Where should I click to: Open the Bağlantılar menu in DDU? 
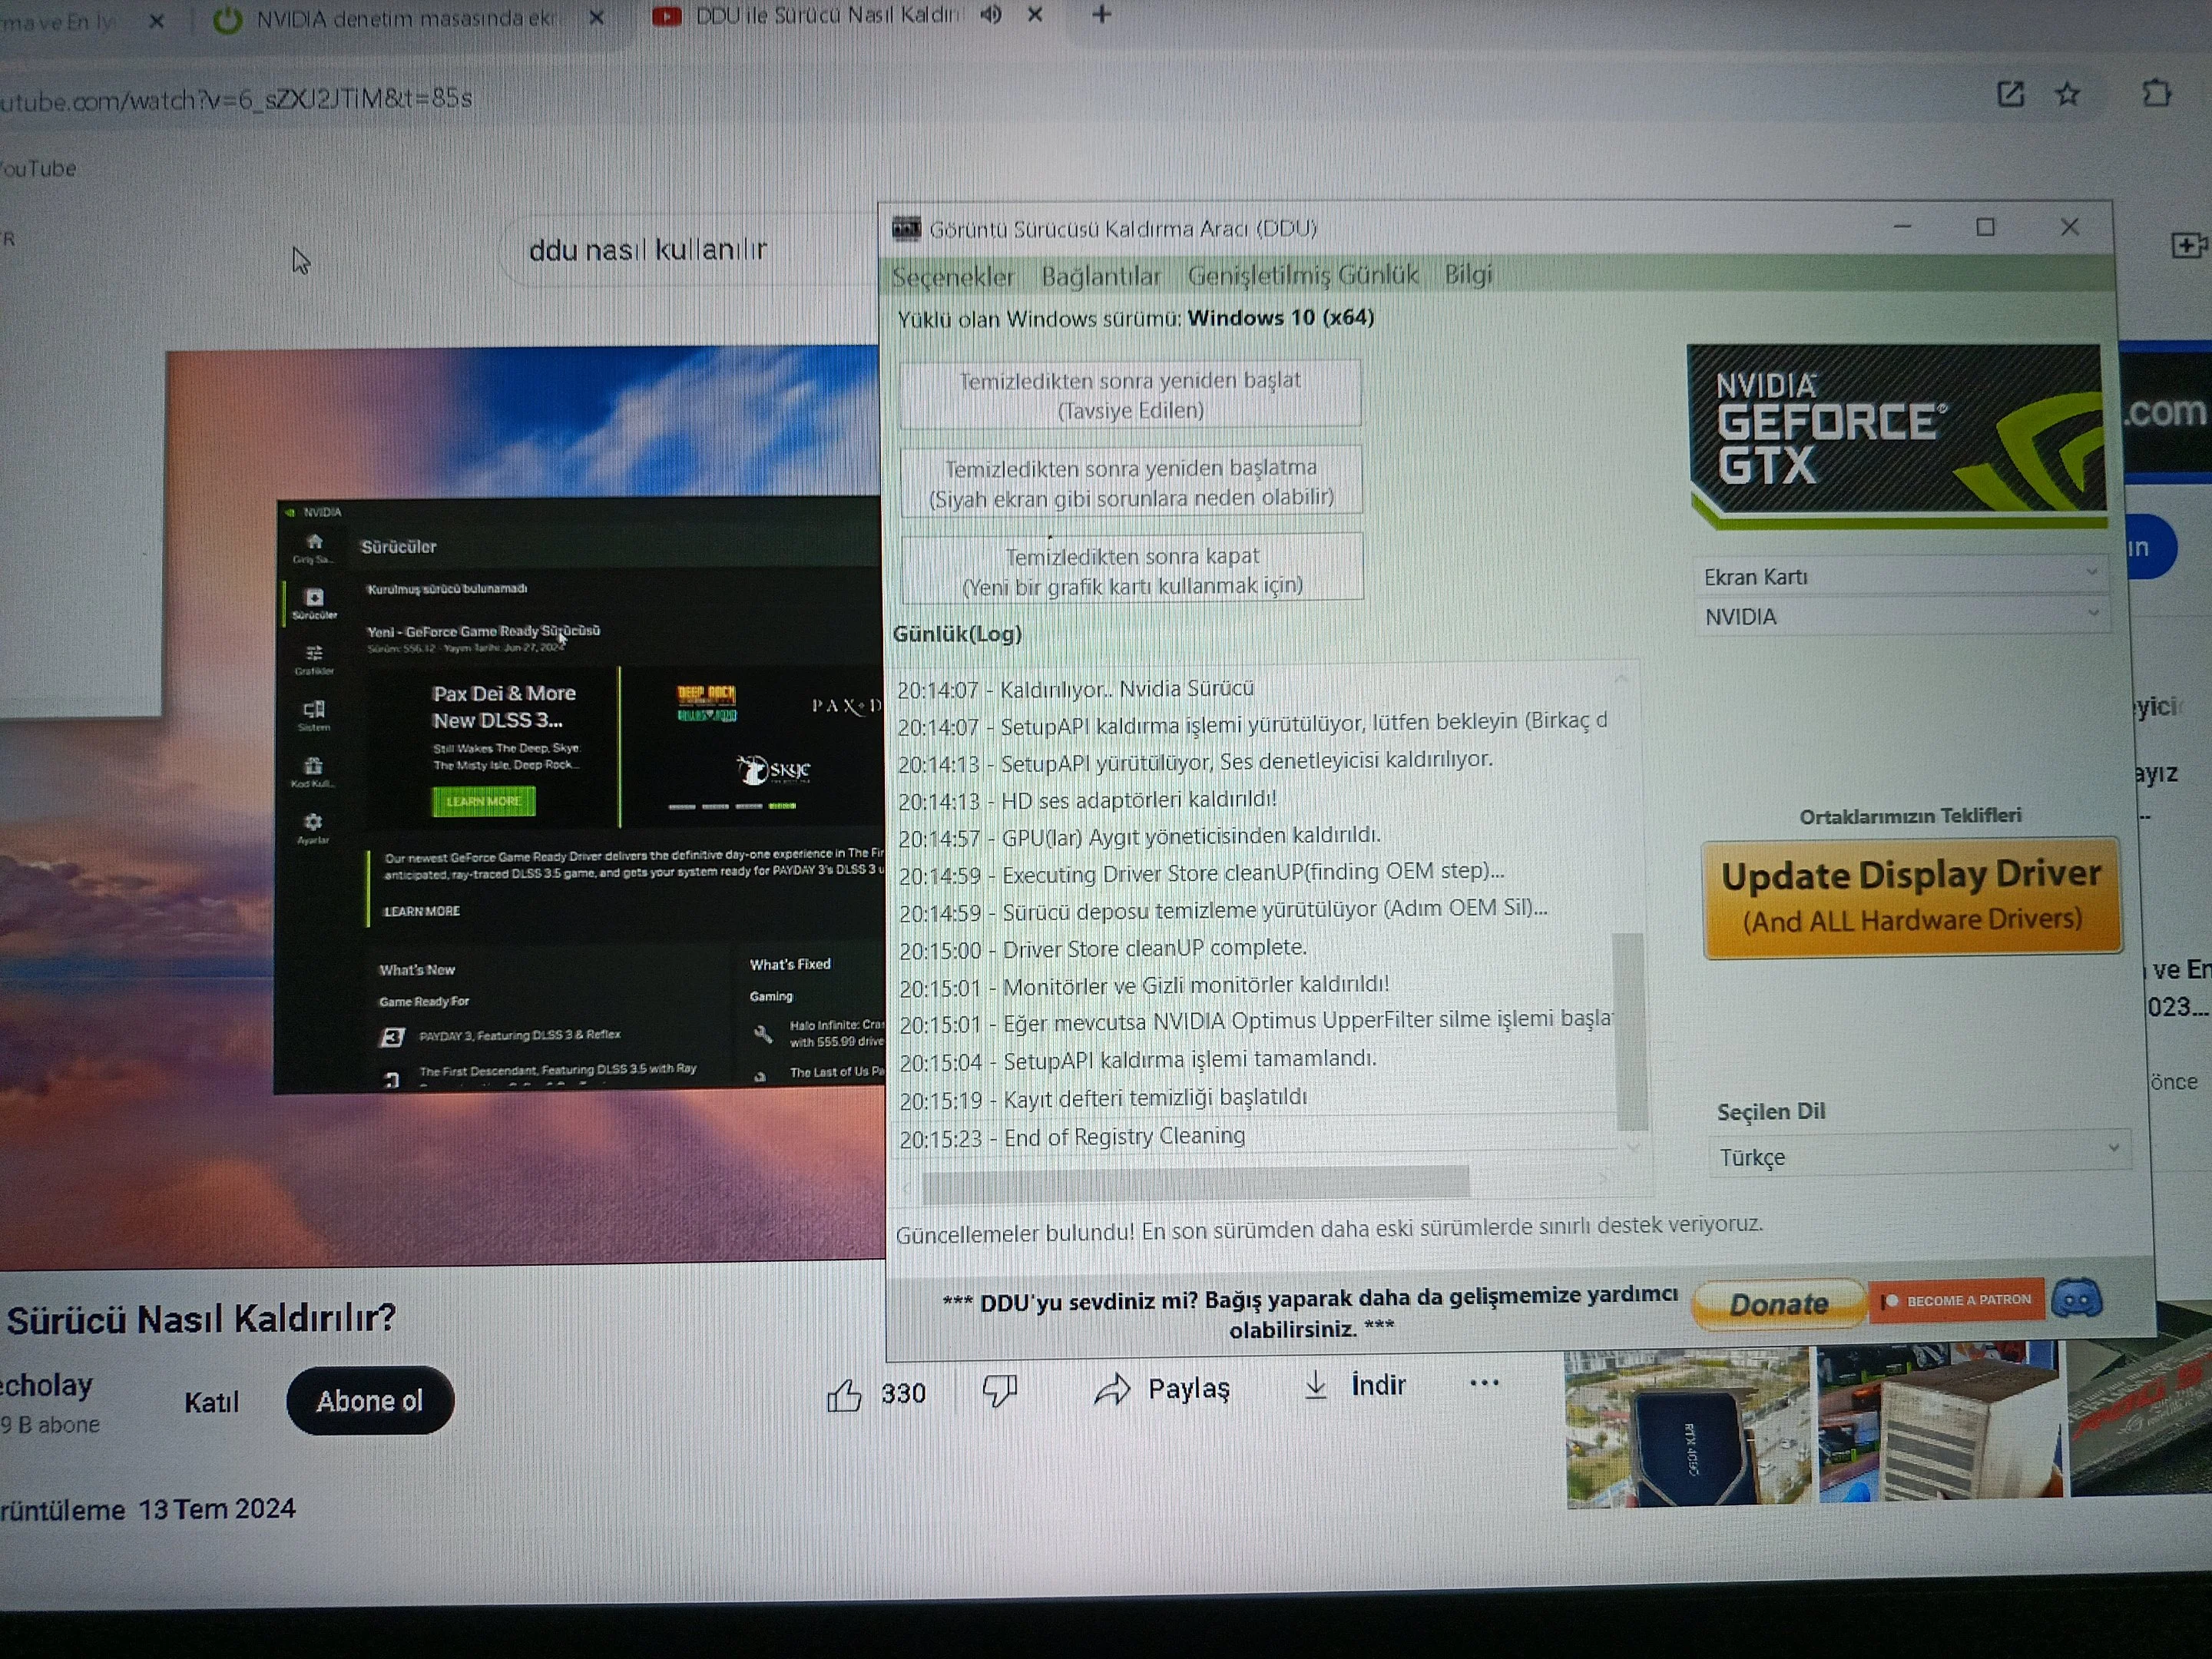(x=1100, y=275)
